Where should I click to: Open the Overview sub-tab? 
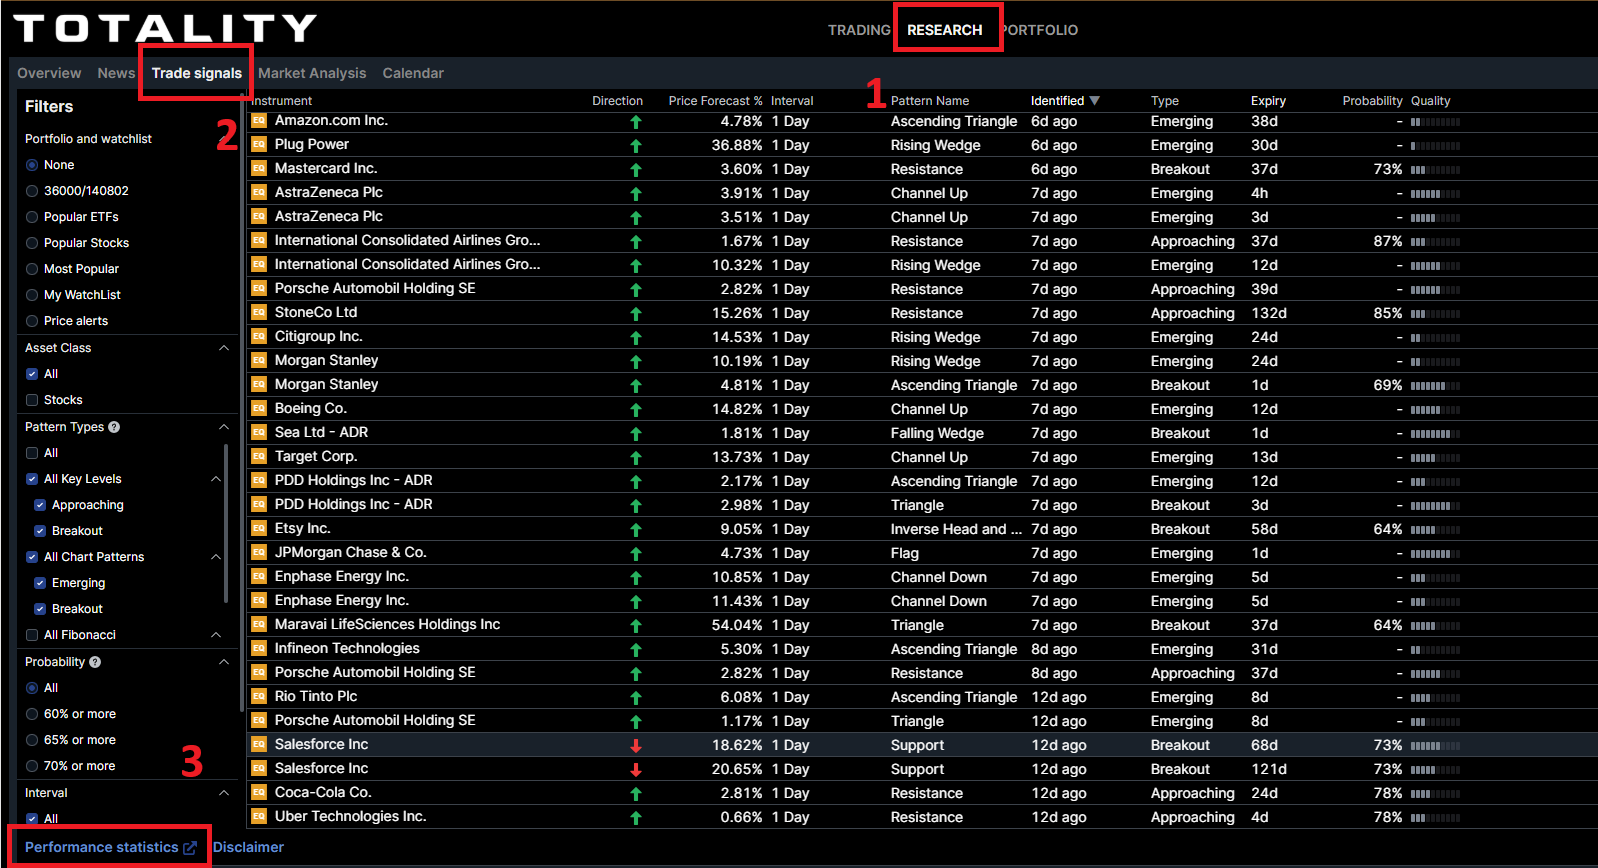[49, 73]
